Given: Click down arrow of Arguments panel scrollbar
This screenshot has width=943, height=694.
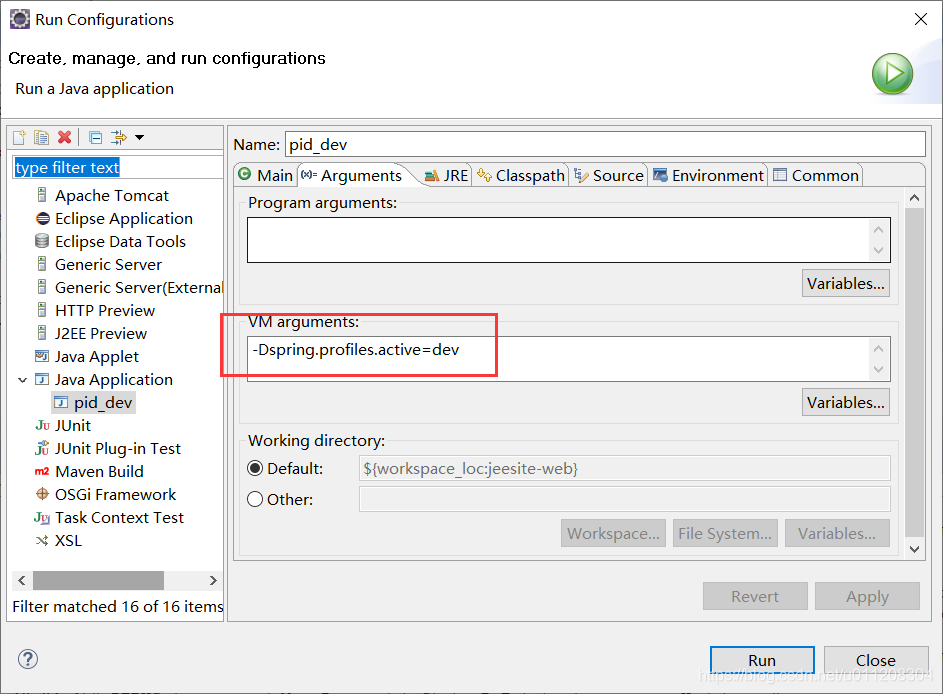Looking at the screenshot, I should coord(915,548).
